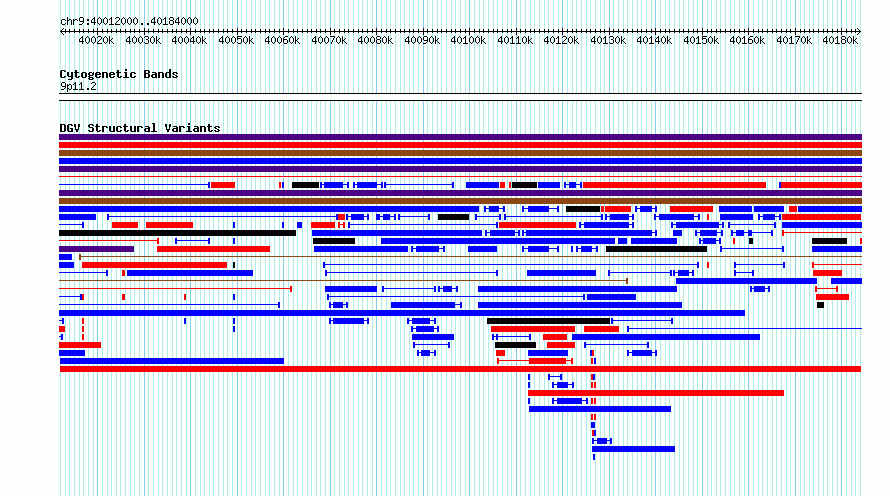The image size is (890, 496).
Task: Click the right arrow end of the ruler
Action: 859,31
